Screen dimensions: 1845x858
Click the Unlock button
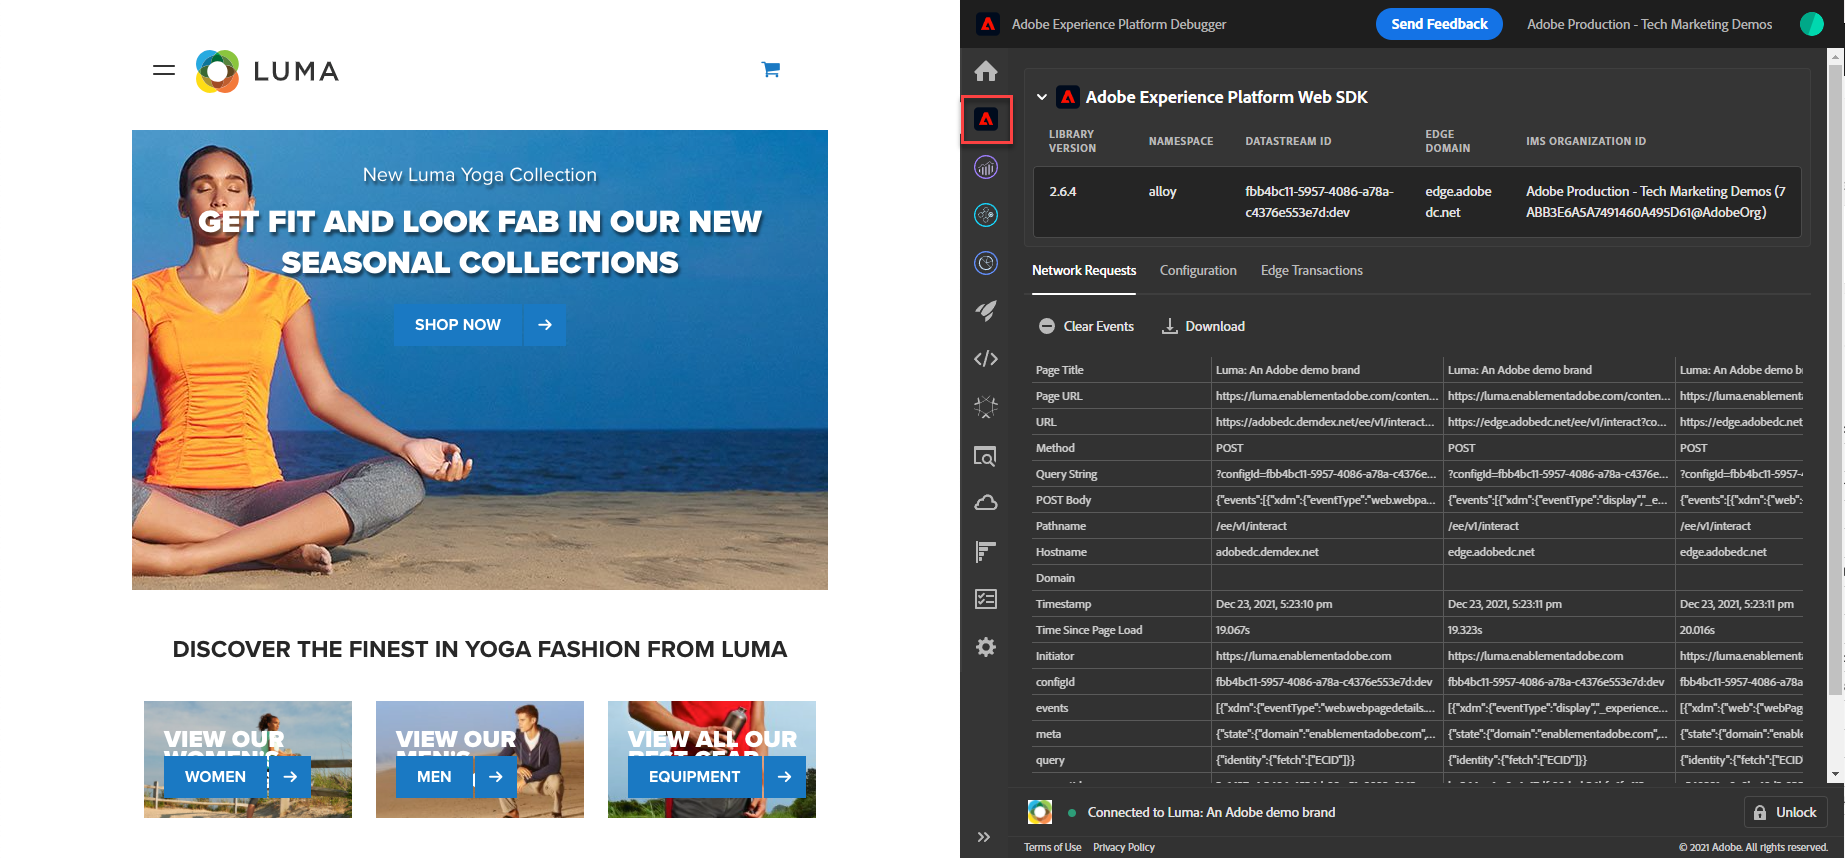[1786, 813]
